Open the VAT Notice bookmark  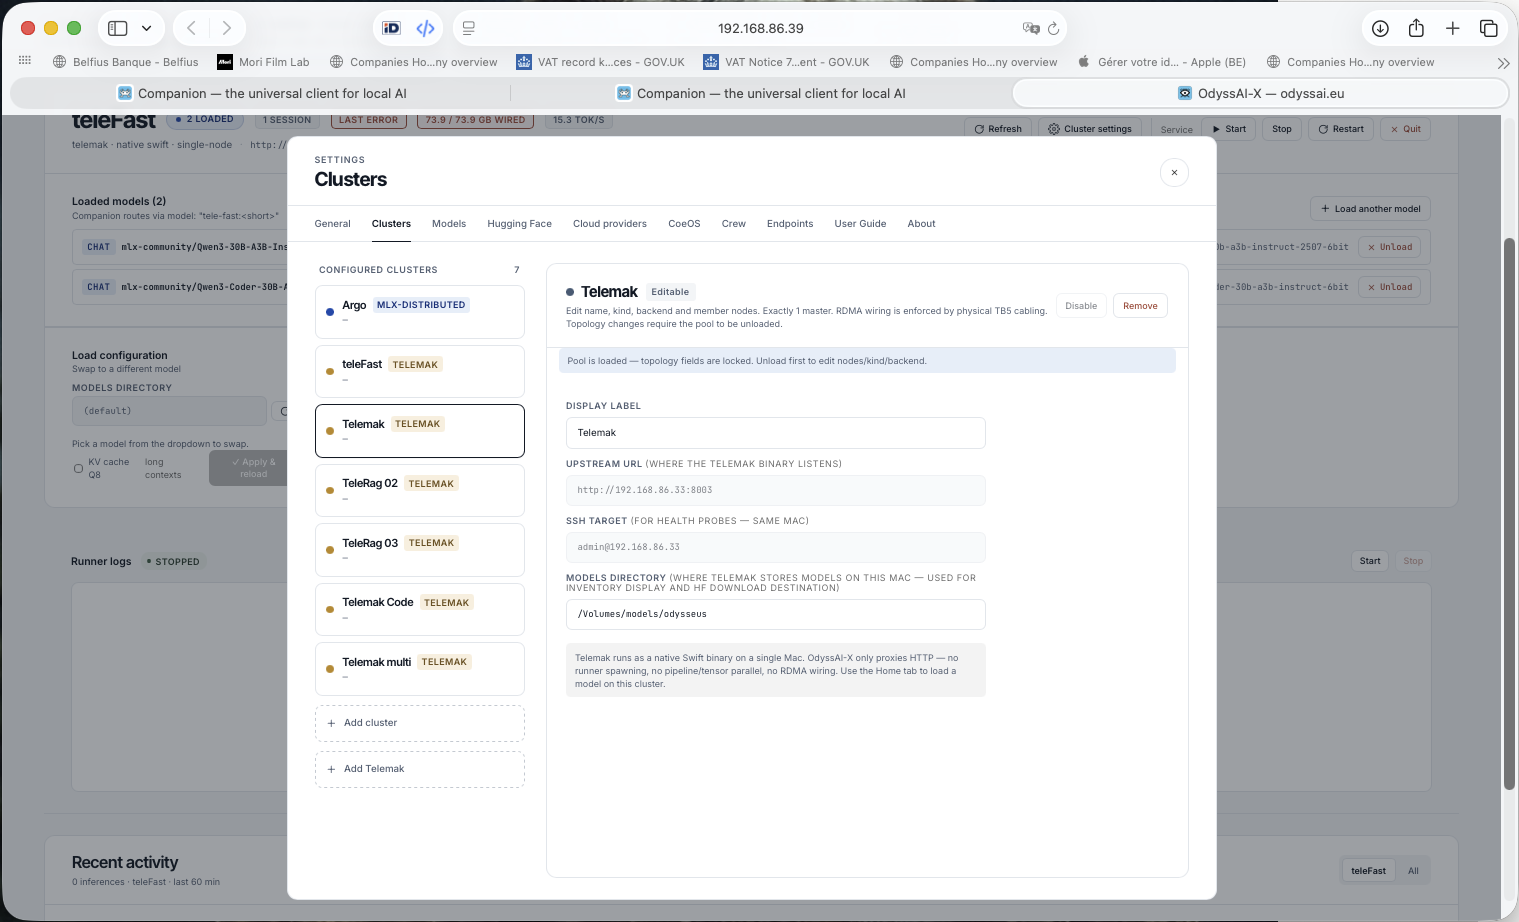[786, 62]
